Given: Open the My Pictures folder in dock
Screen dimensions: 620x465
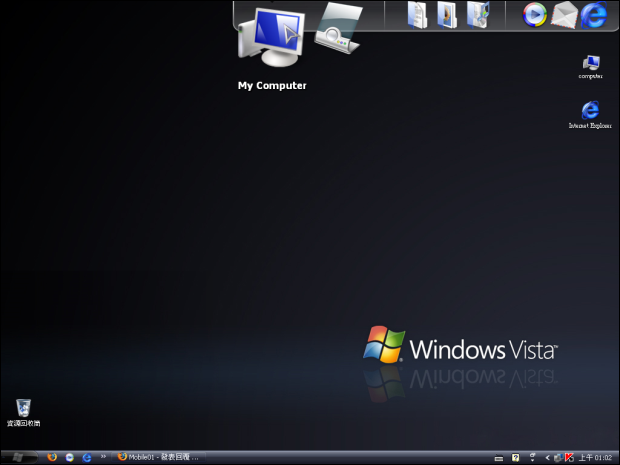Looking at the screenshot, I should click(x=447, y=15).
